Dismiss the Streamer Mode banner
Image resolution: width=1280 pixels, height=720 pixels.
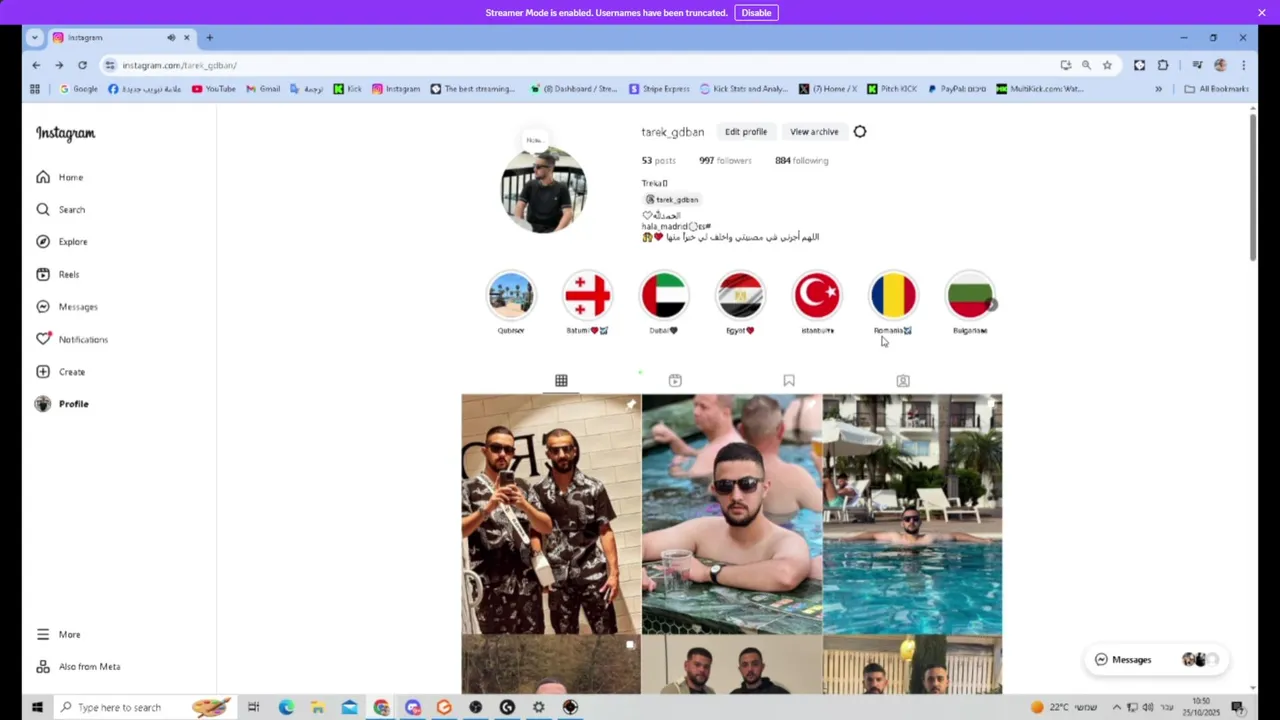(x=1262, y=13)
